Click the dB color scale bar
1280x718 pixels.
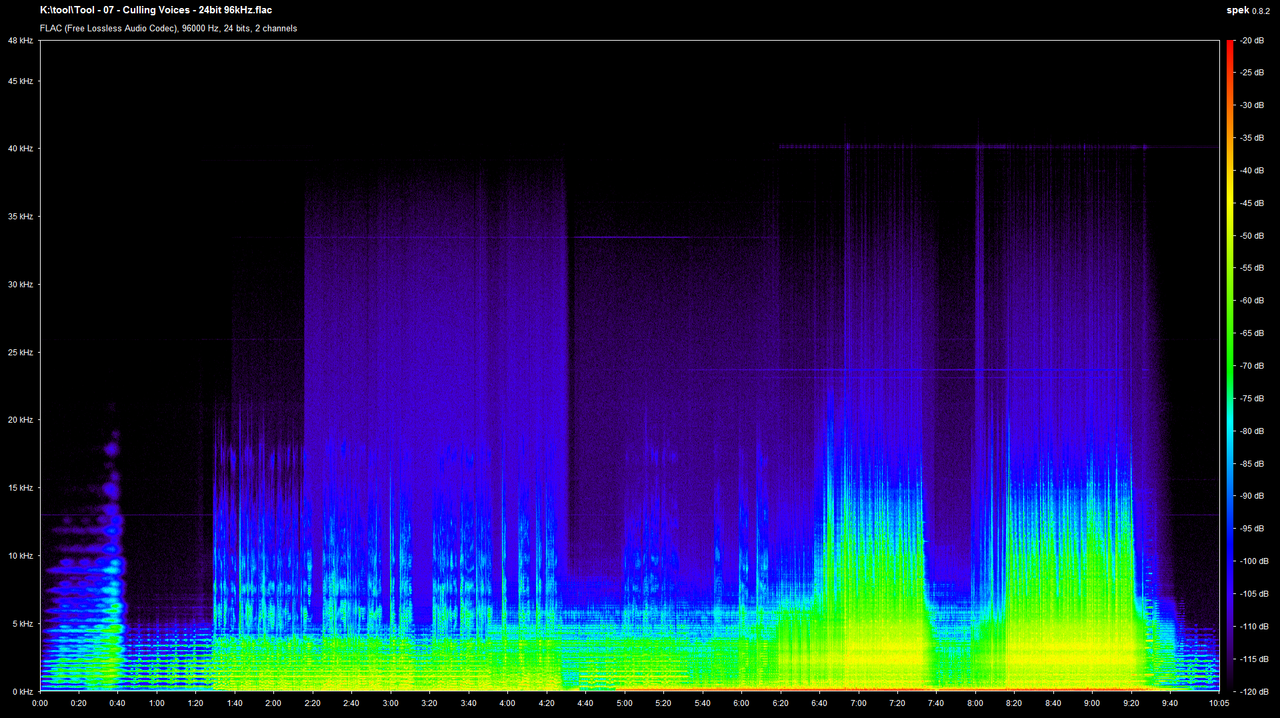tap(1230, 366)
